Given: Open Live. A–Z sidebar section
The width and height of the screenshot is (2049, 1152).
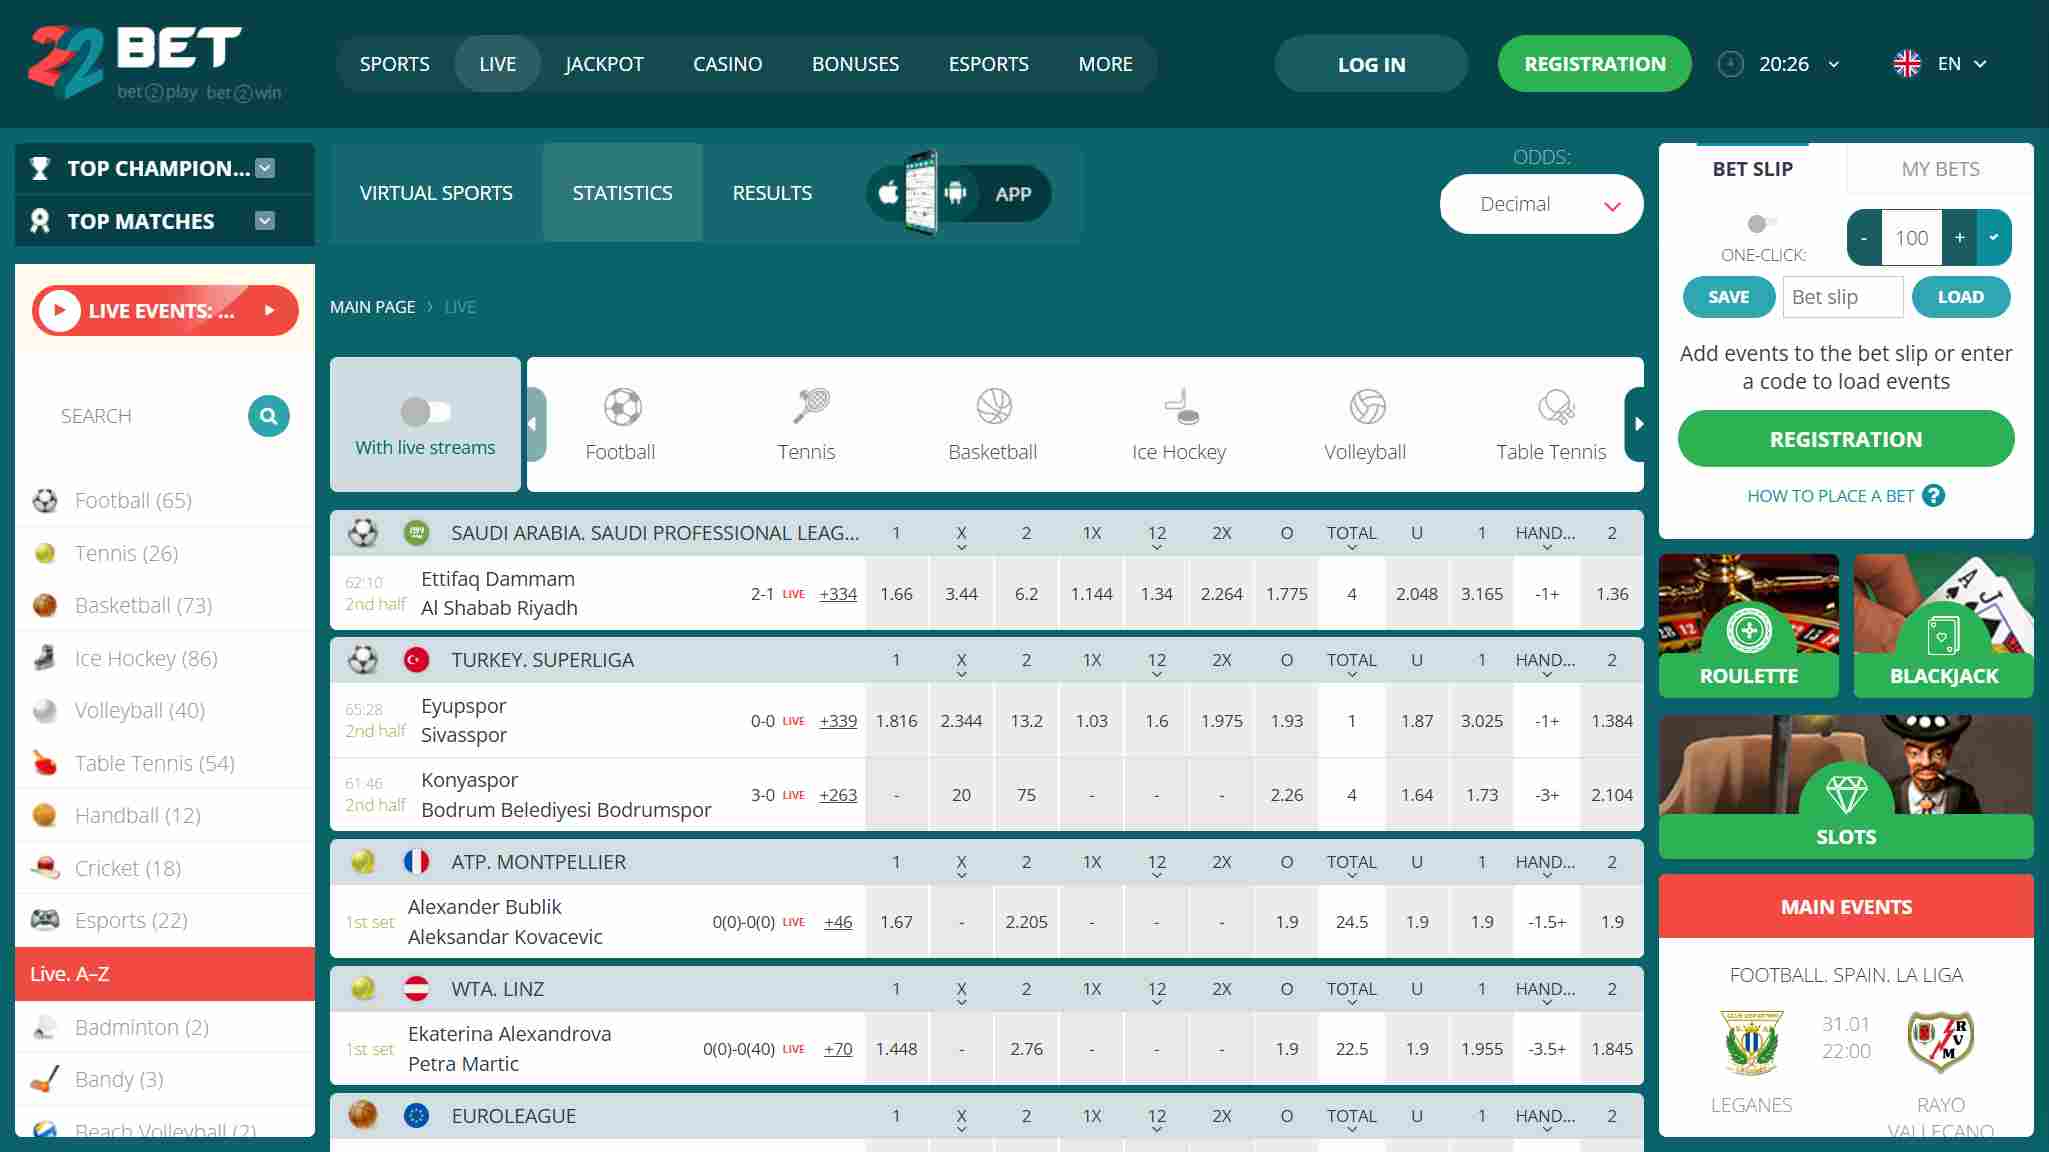Looking at the screenshot, I should pyautogui.click(x=165, y=974).
